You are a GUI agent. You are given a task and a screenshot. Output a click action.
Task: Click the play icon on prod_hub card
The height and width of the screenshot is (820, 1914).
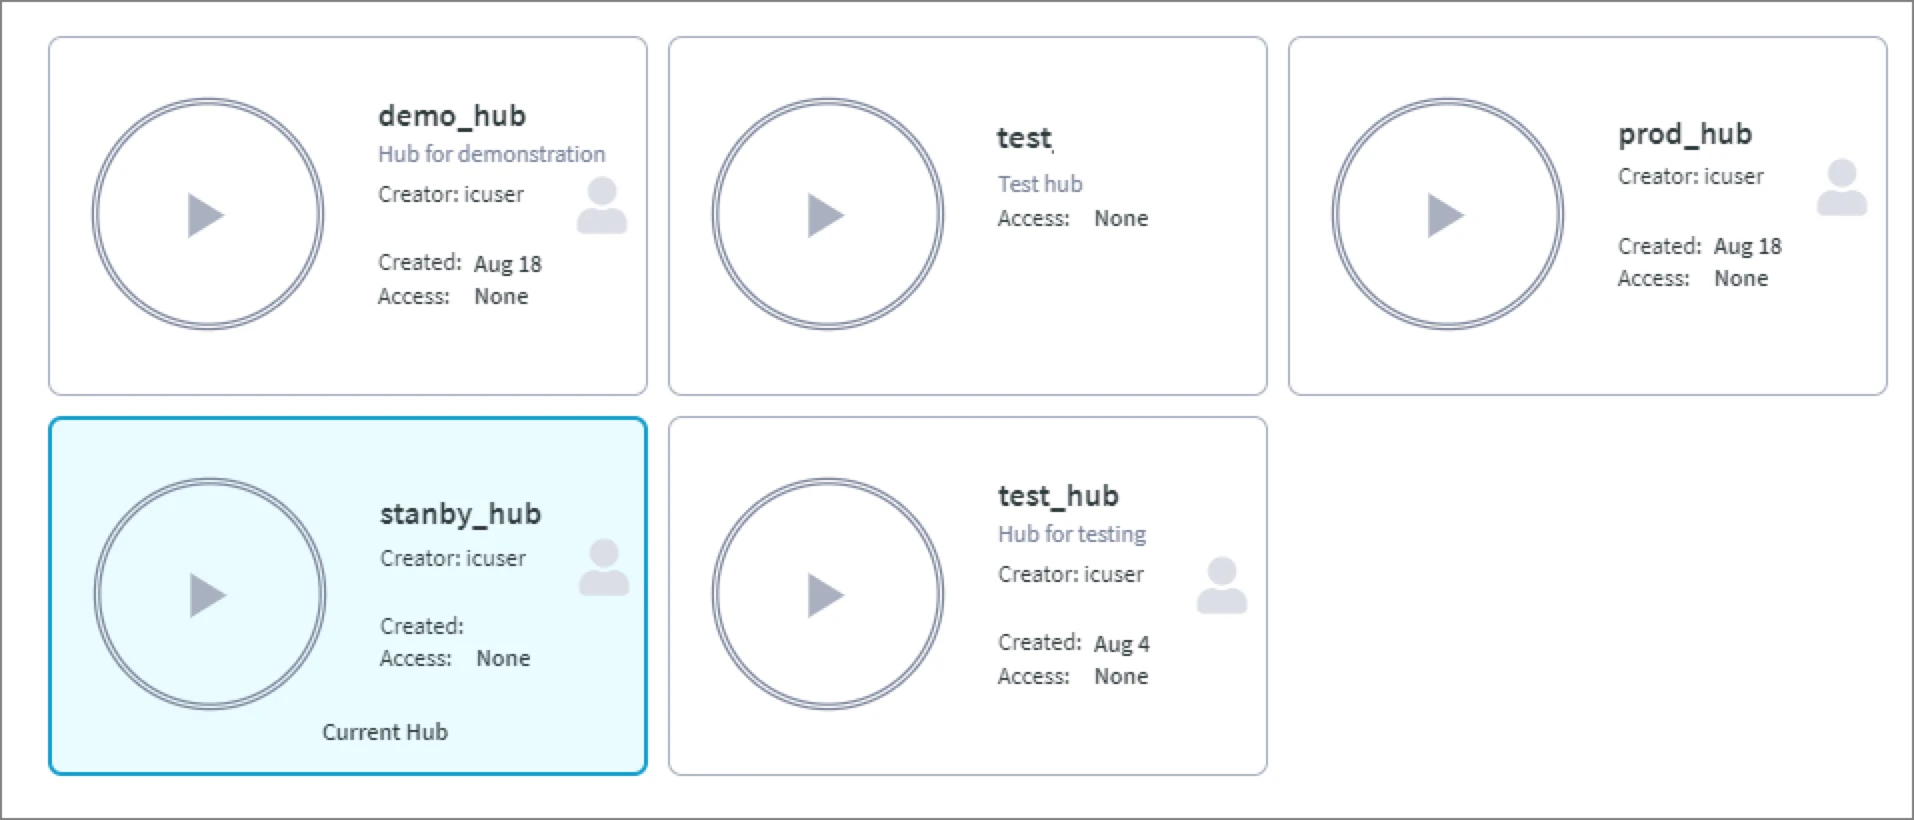click(1447, 213)
